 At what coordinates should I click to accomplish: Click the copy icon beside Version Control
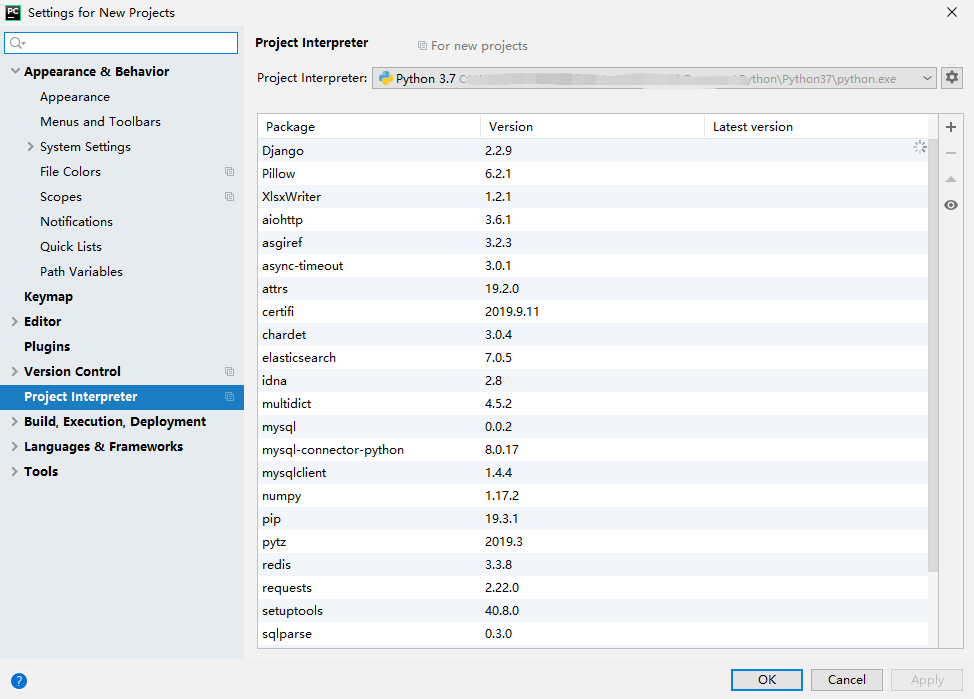coord(229,372)
